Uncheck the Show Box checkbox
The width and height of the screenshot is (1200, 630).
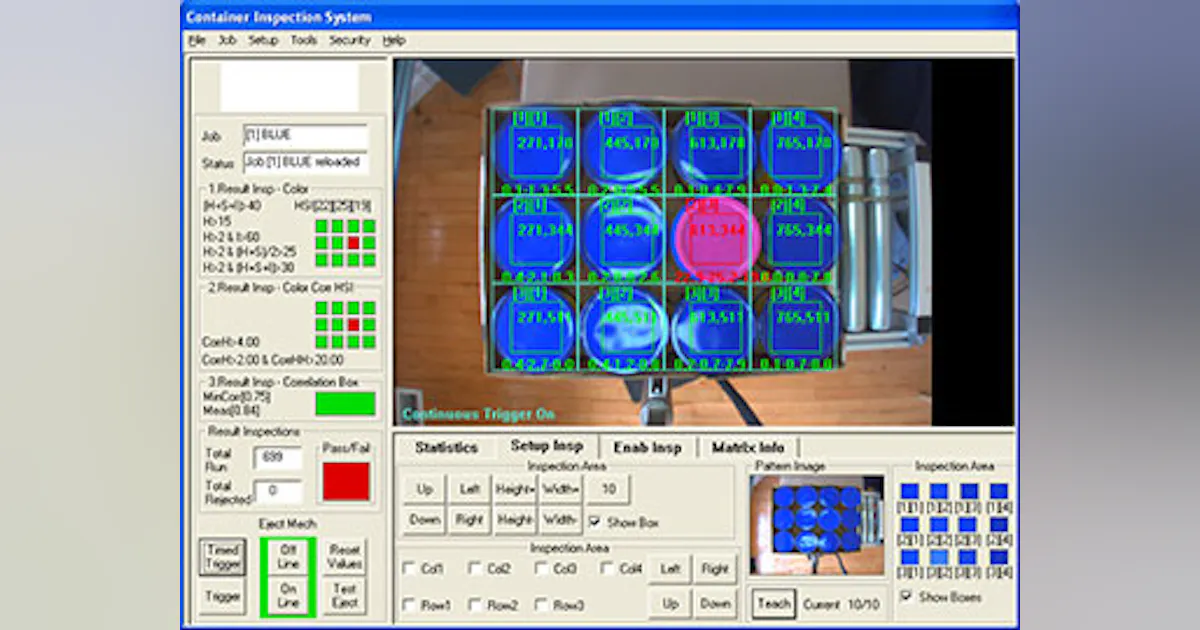596,522
